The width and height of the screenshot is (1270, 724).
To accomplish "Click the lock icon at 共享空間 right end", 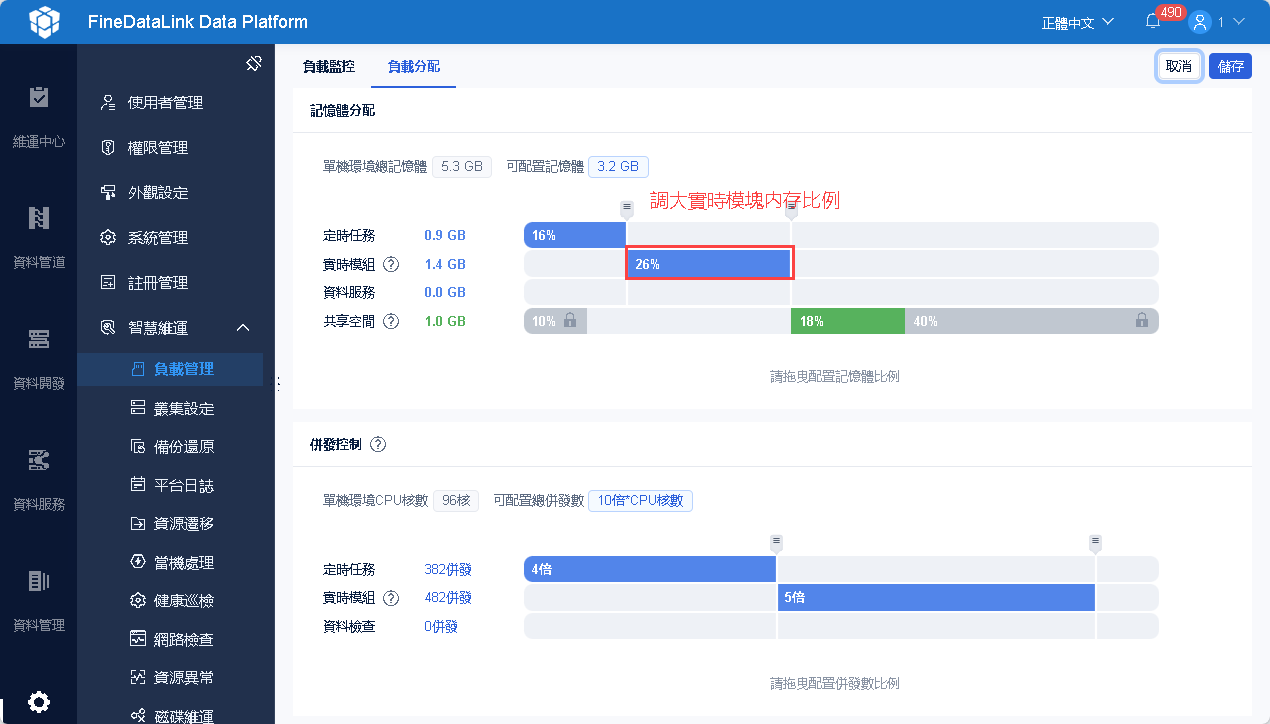I will [x=1141, y=321].
